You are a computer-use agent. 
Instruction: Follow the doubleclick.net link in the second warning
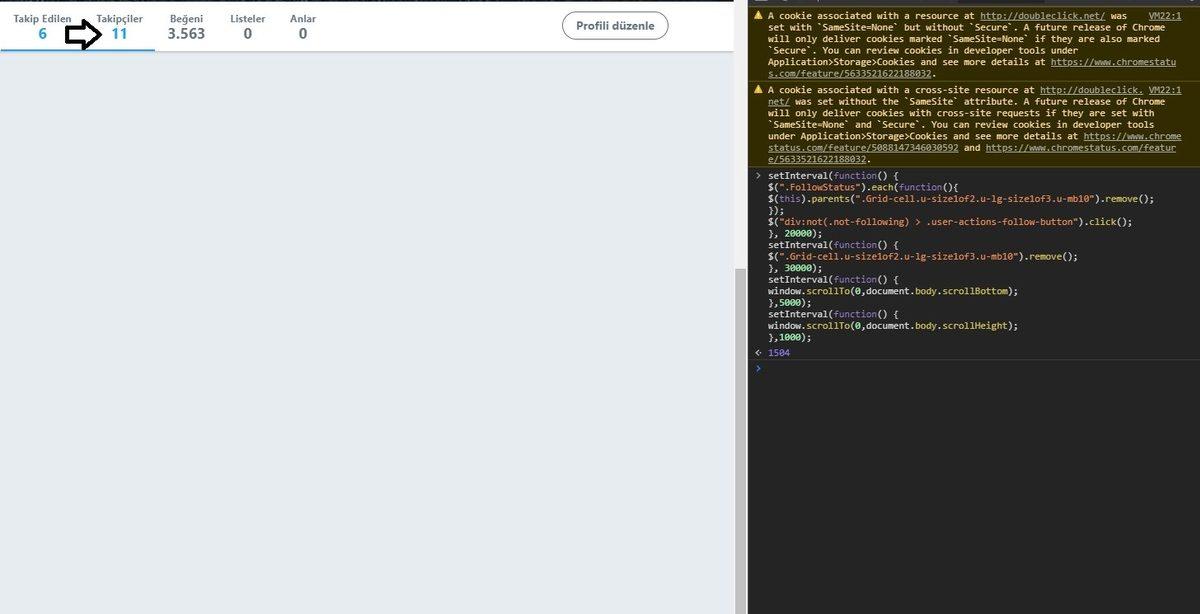coord(1092,90)
